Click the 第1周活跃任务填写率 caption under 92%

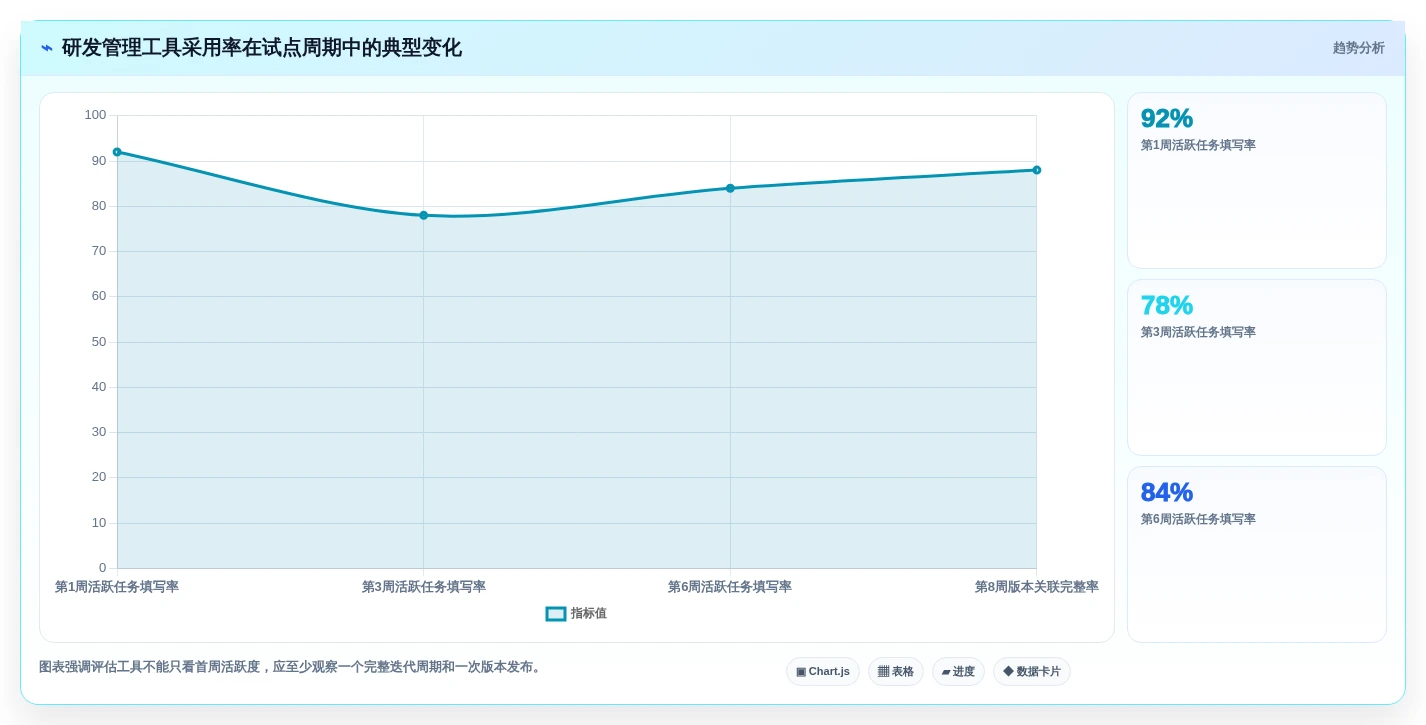(x=1198, y=145)
